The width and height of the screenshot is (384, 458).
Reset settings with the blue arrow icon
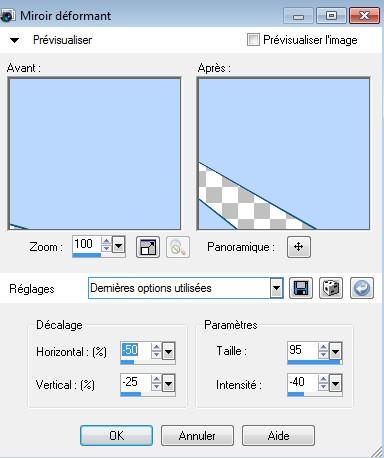[x=362, y=288]
